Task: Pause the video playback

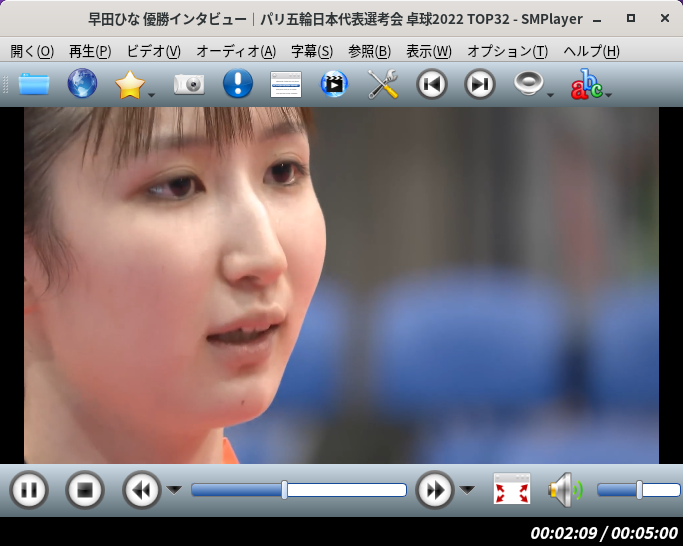Action: point(29,490)
